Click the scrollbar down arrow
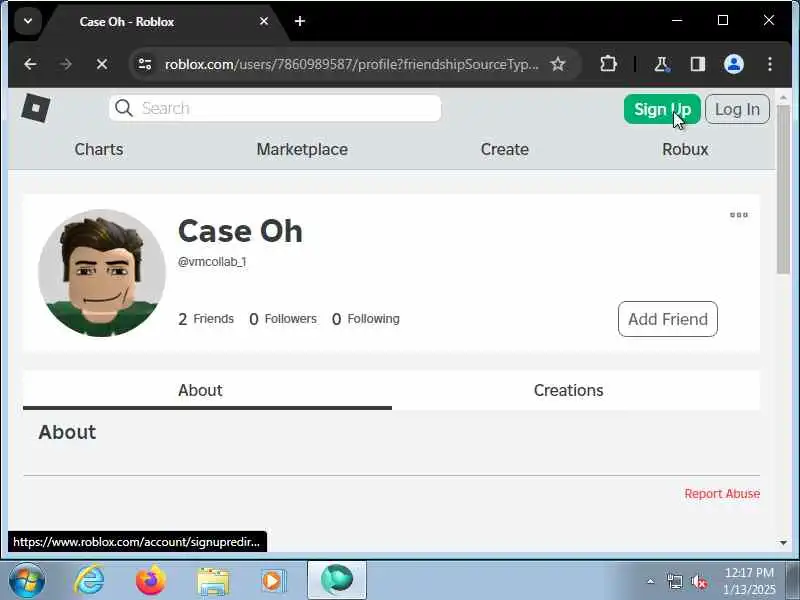Image resolution: width=800 pixels, height=600 pixels. coord(783,543)
